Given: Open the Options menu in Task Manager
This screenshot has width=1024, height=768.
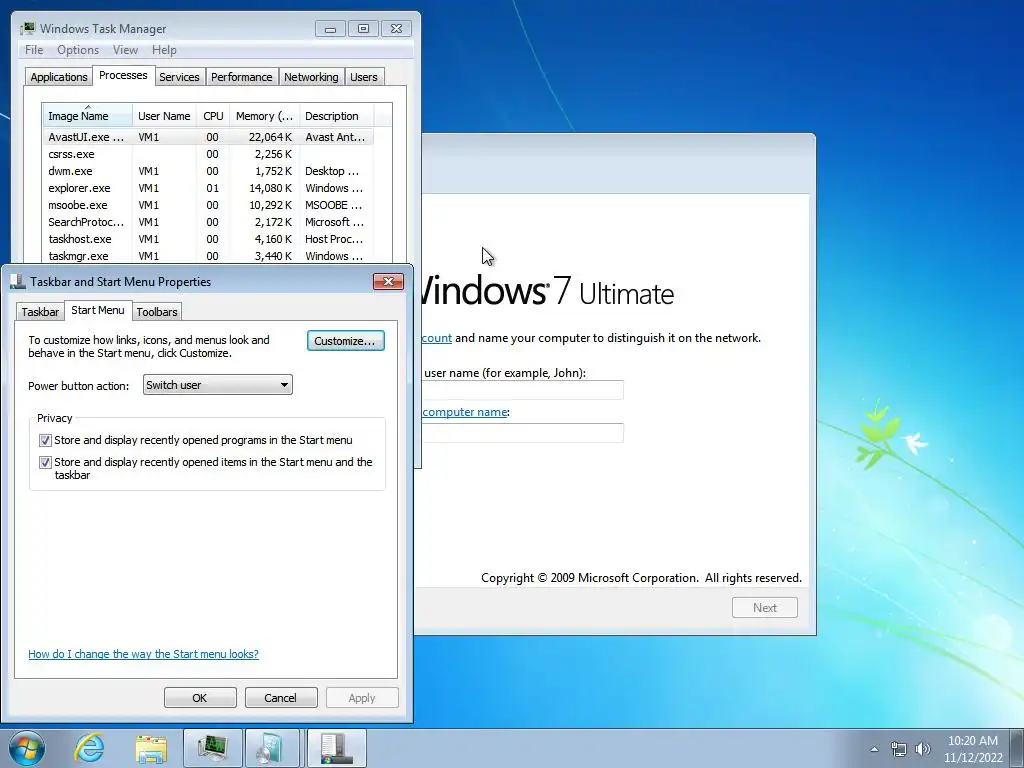Looking at the screenshot, I should coord(78,50).
